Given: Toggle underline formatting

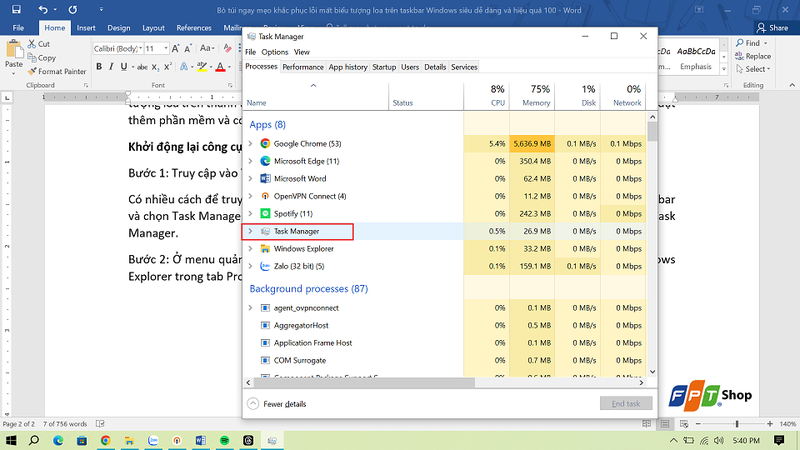Looking at the screenshot, I should pyautogui.click(x=123, y=67).
